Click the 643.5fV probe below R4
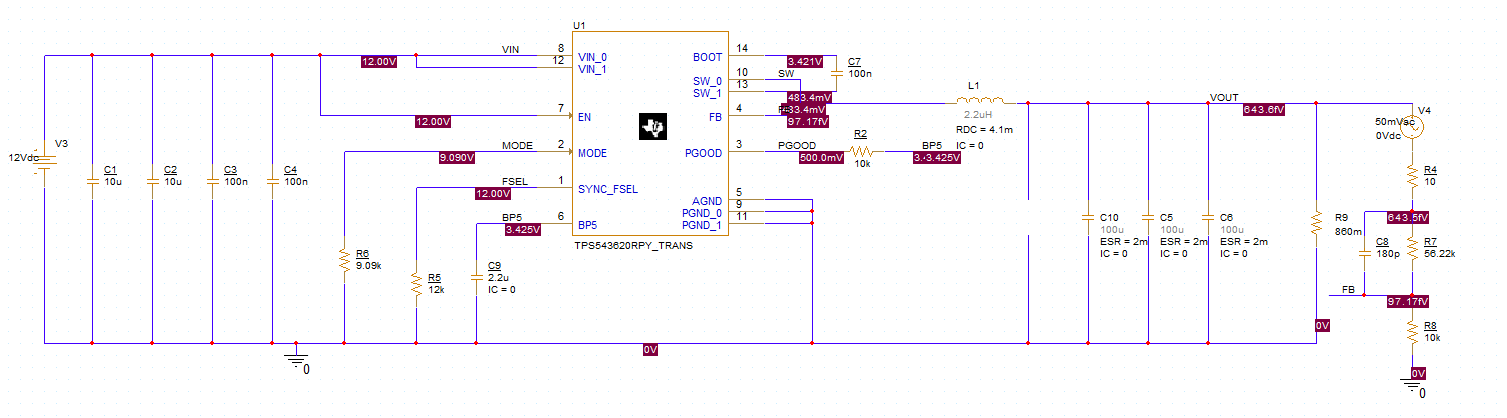Viewport: 1507px width, 418px height. [1408, 217]
